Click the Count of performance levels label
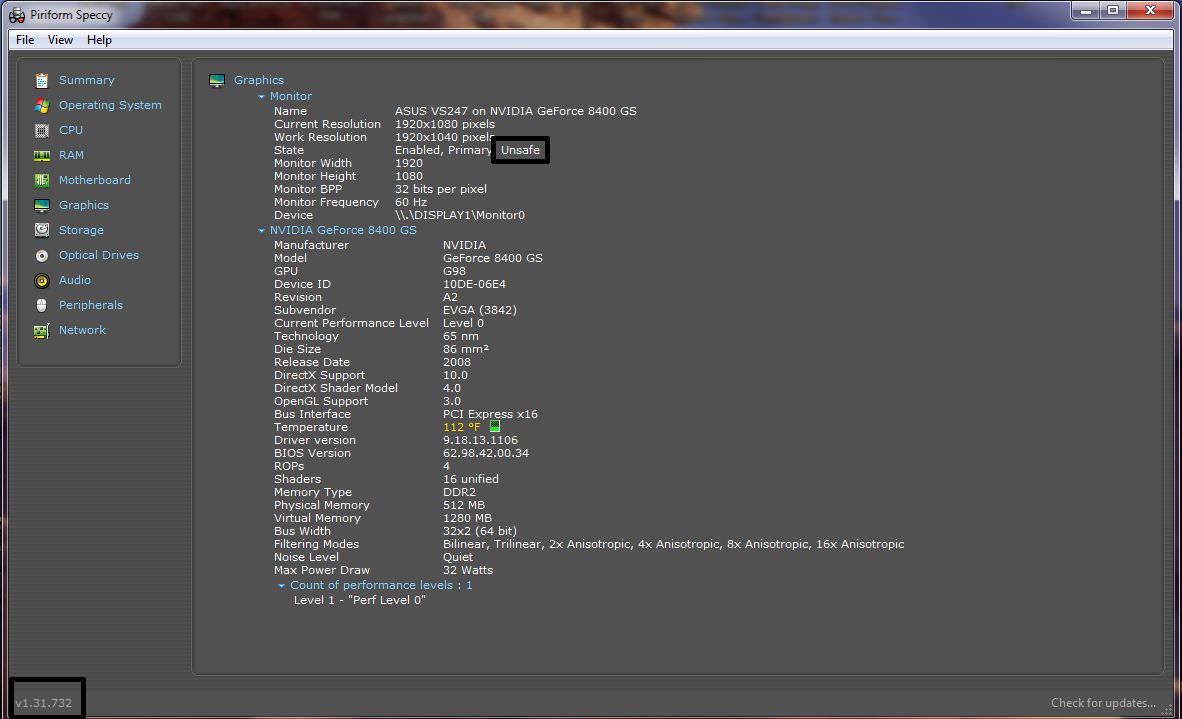The width and height of the screenshot is (1182, 719). point(381,585)
